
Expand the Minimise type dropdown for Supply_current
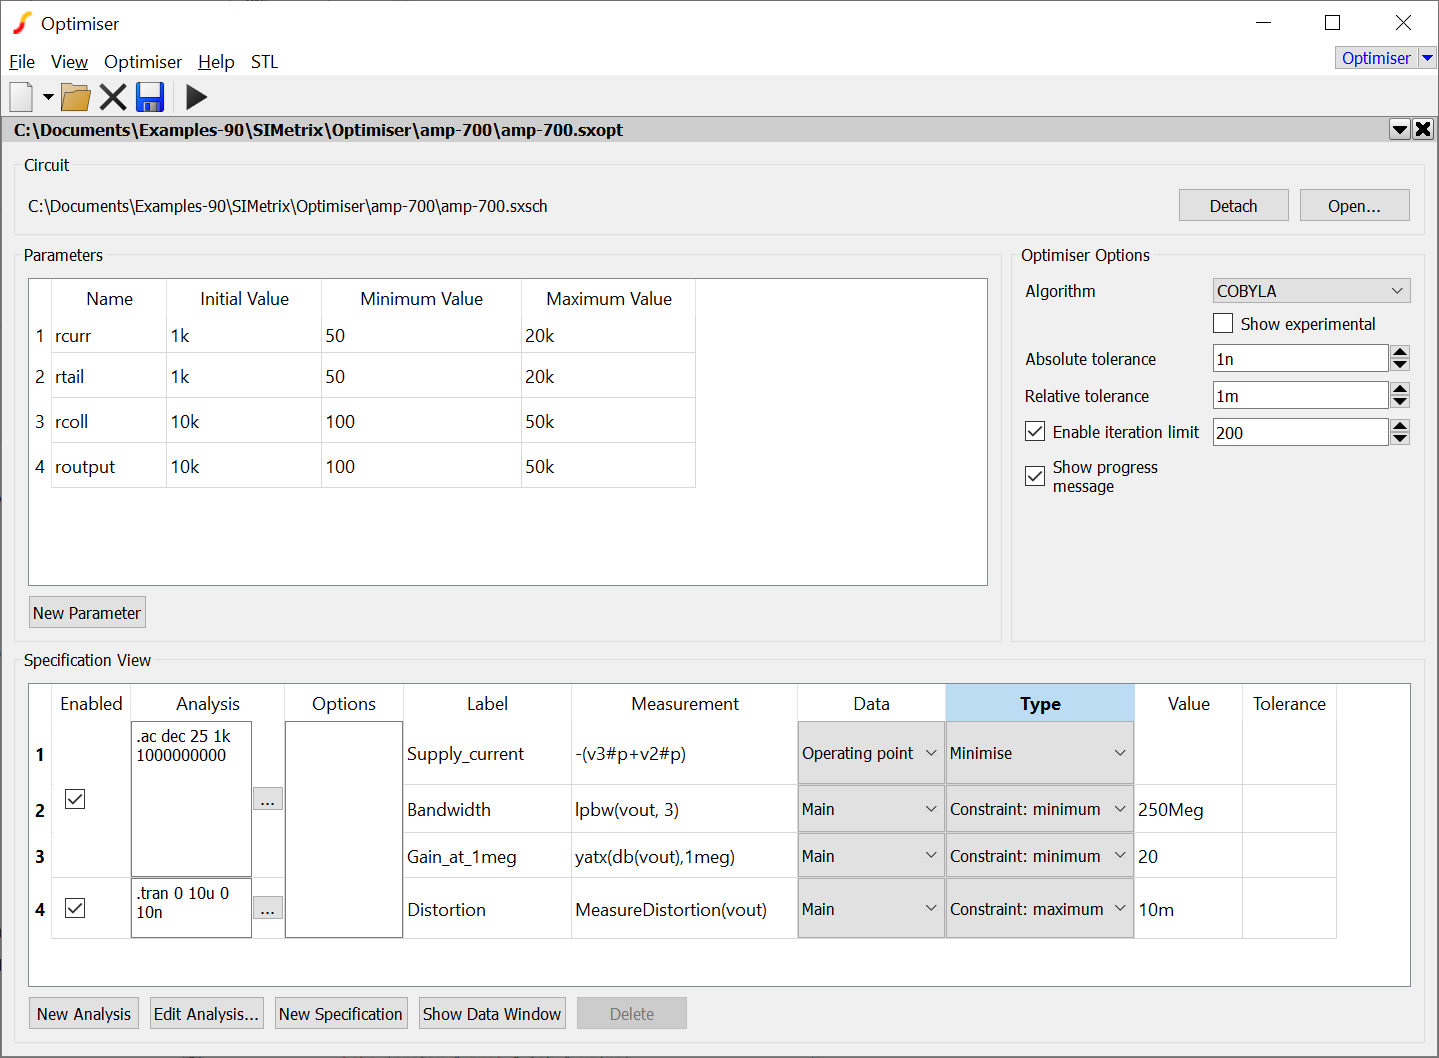(x=1039, y=753)
